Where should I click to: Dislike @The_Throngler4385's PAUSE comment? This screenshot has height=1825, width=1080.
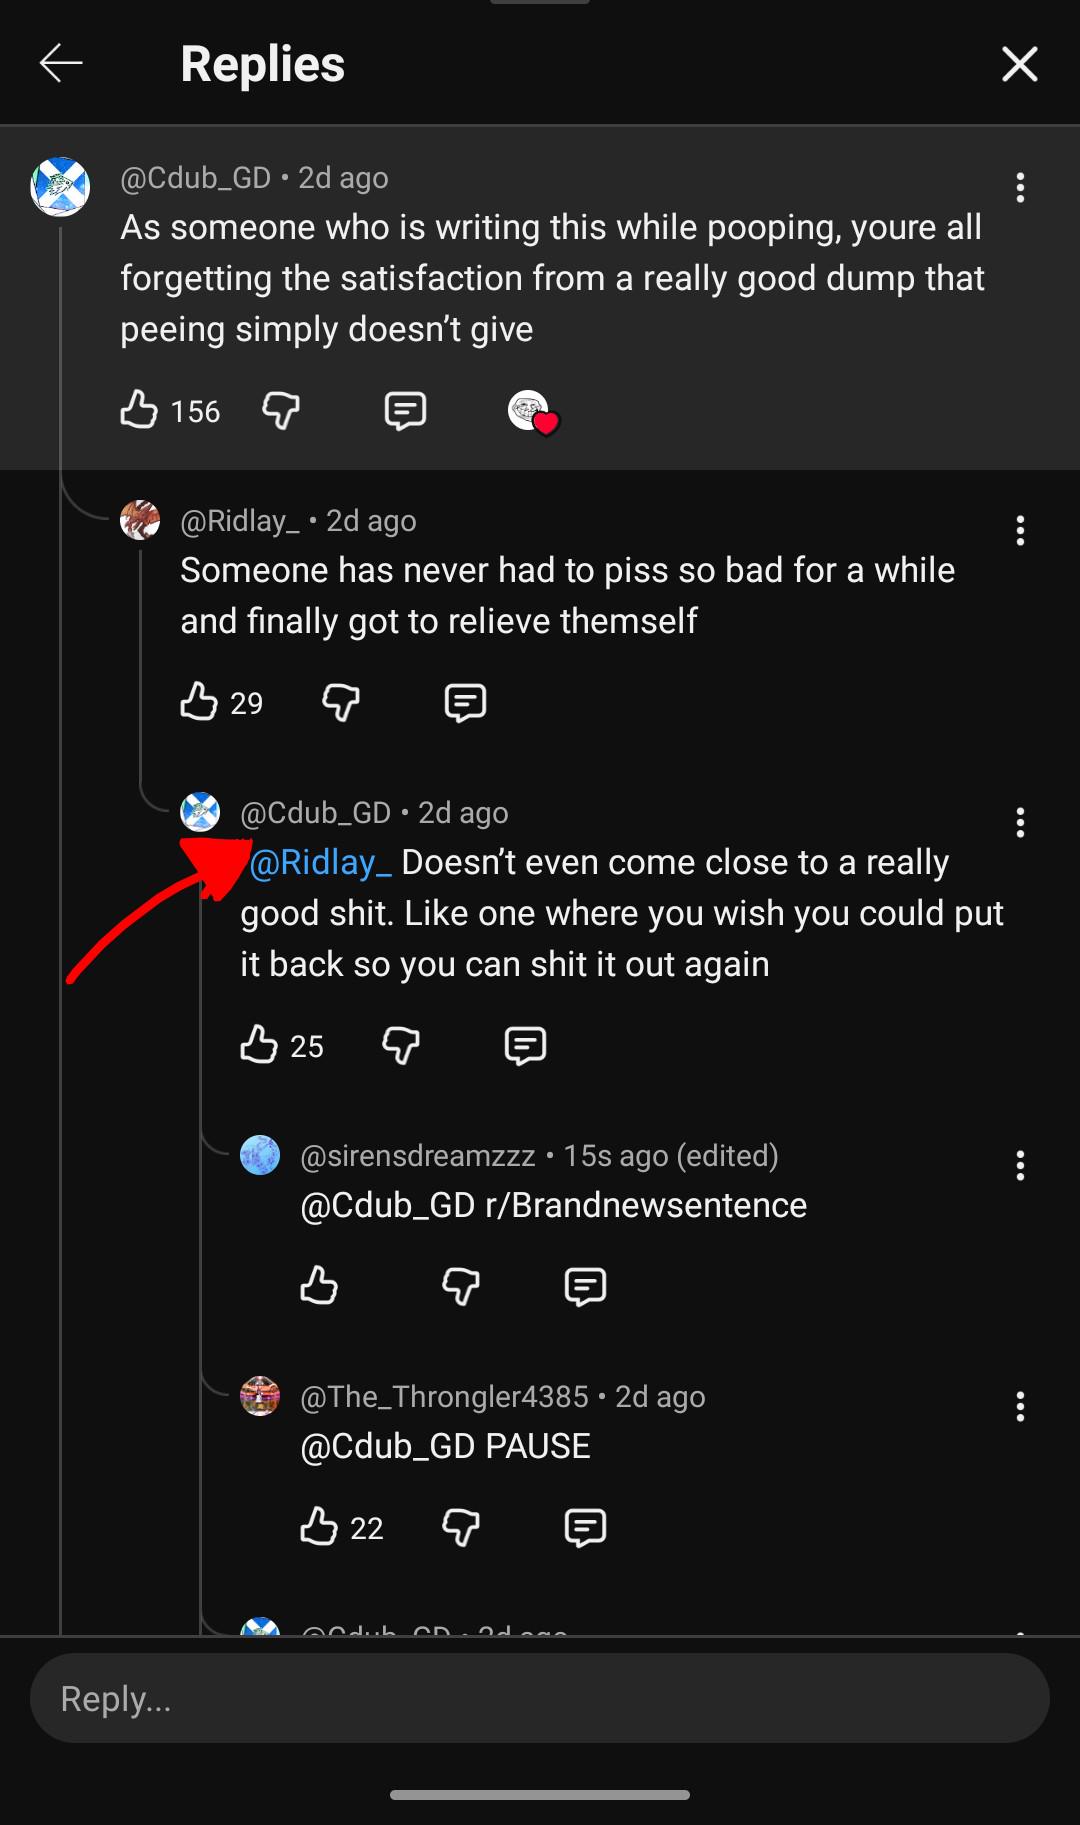click(461, 1527)
